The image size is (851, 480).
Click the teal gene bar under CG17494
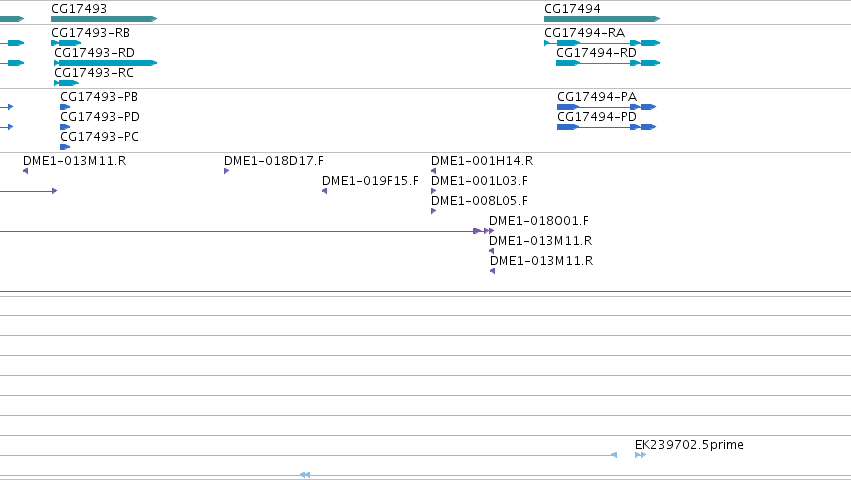[x=602, y=19]
